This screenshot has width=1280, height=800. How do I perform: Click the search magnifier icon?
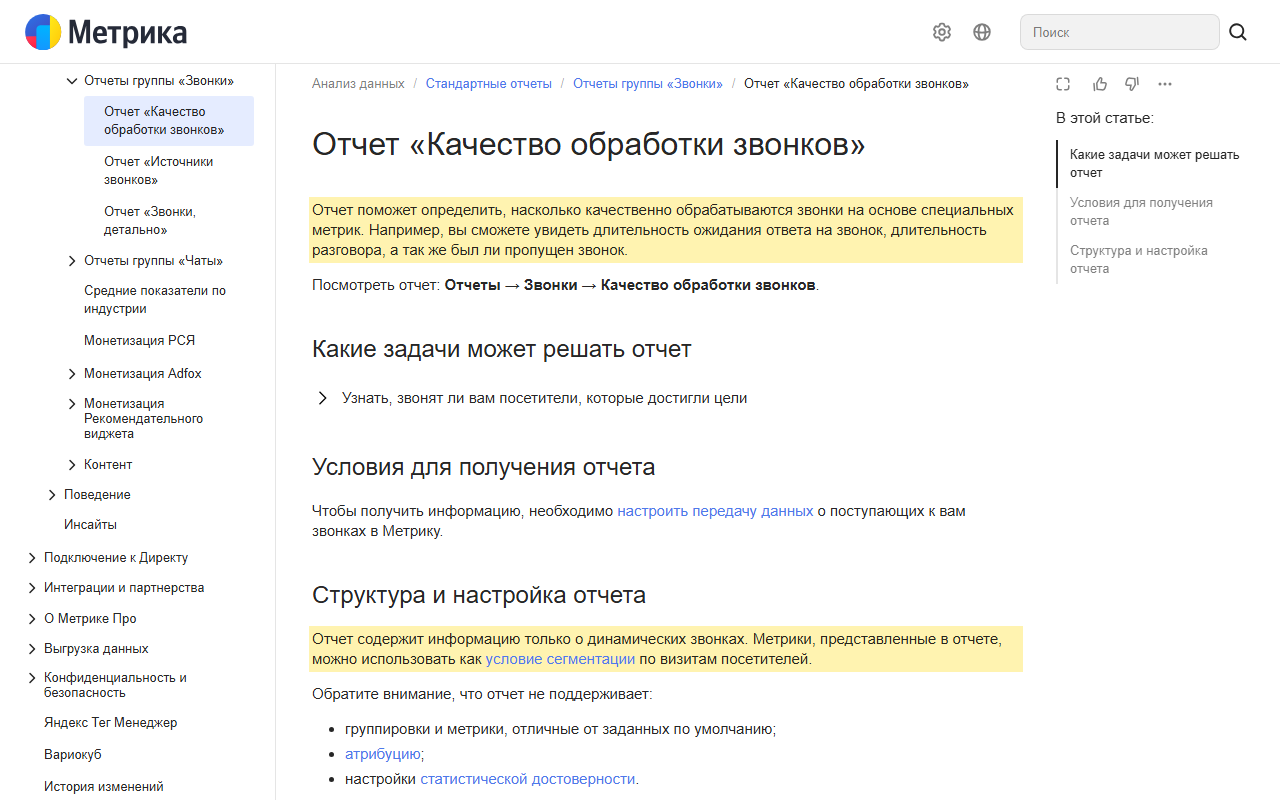point(1238,32)
